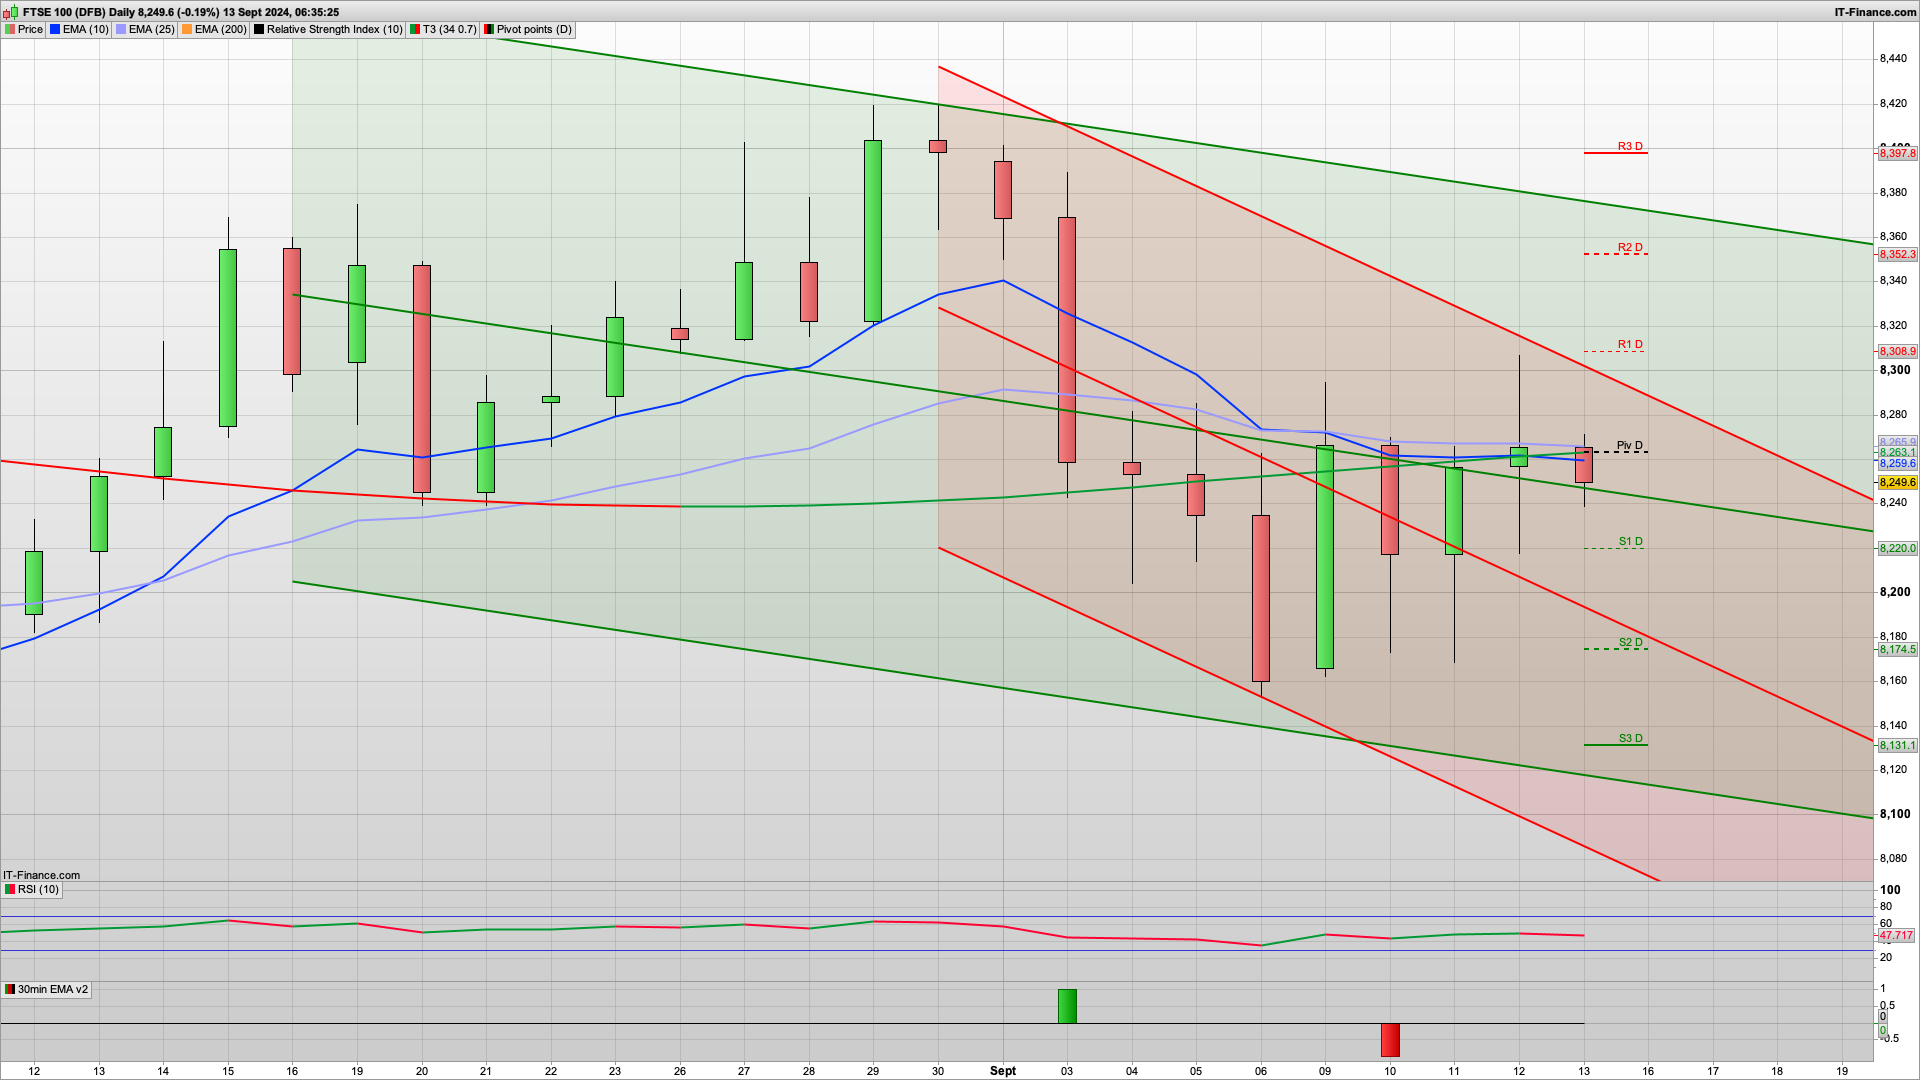This screenshot has height=1080, width=1920.
Task: Click the Relative Strength Index (10) legend icon
Action: (258, 29)
